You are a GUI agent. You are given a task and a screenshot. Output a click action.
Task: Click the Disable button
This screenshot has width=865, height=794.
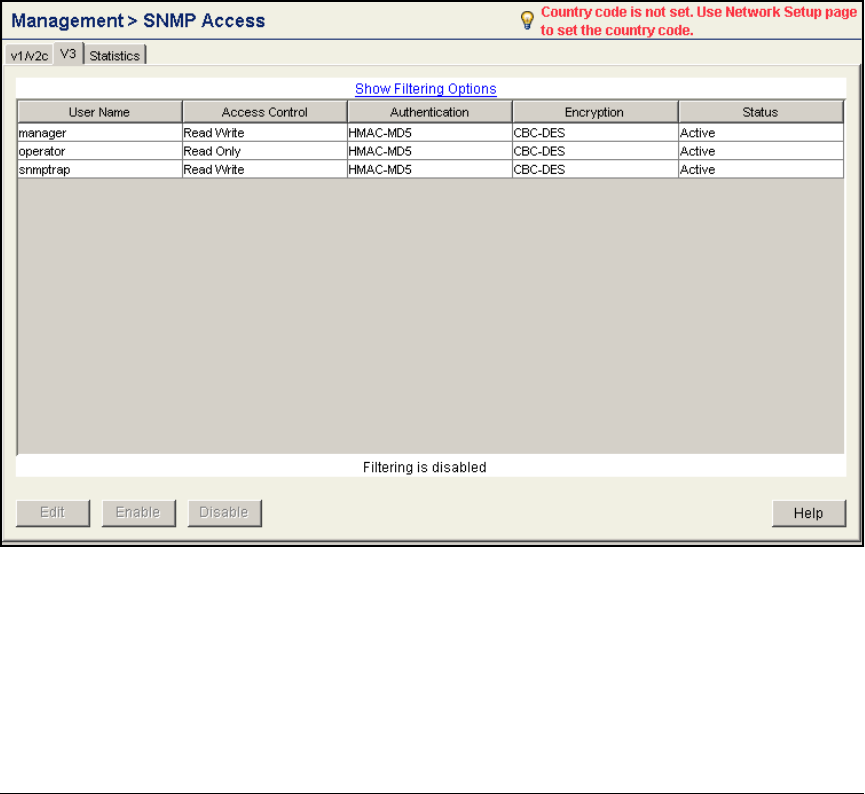225,513
